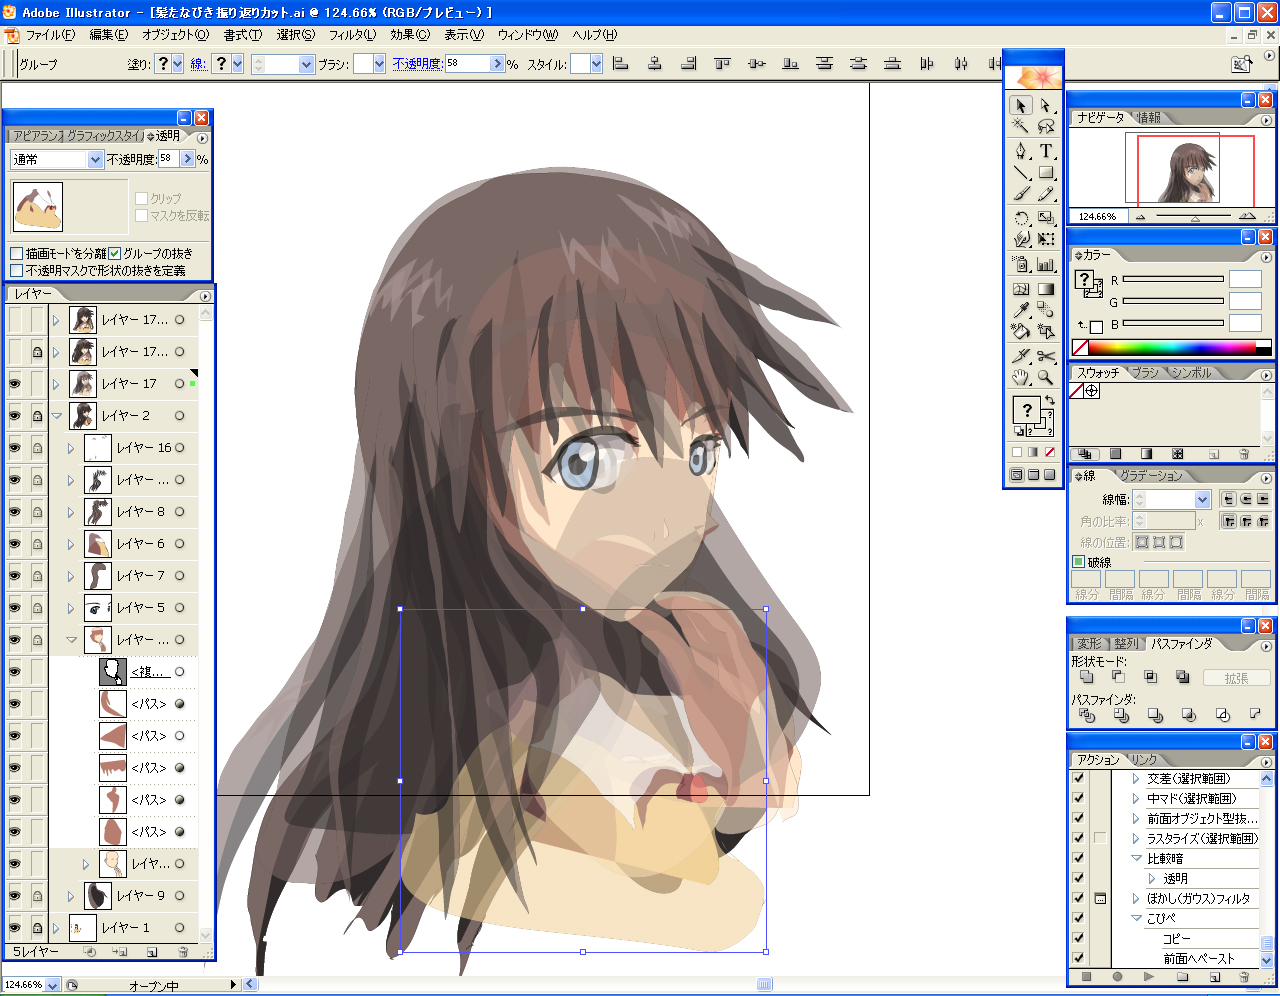Select the Pen tool
The height and width of the screenshot is (996, 1280).
coord(1020,151)
